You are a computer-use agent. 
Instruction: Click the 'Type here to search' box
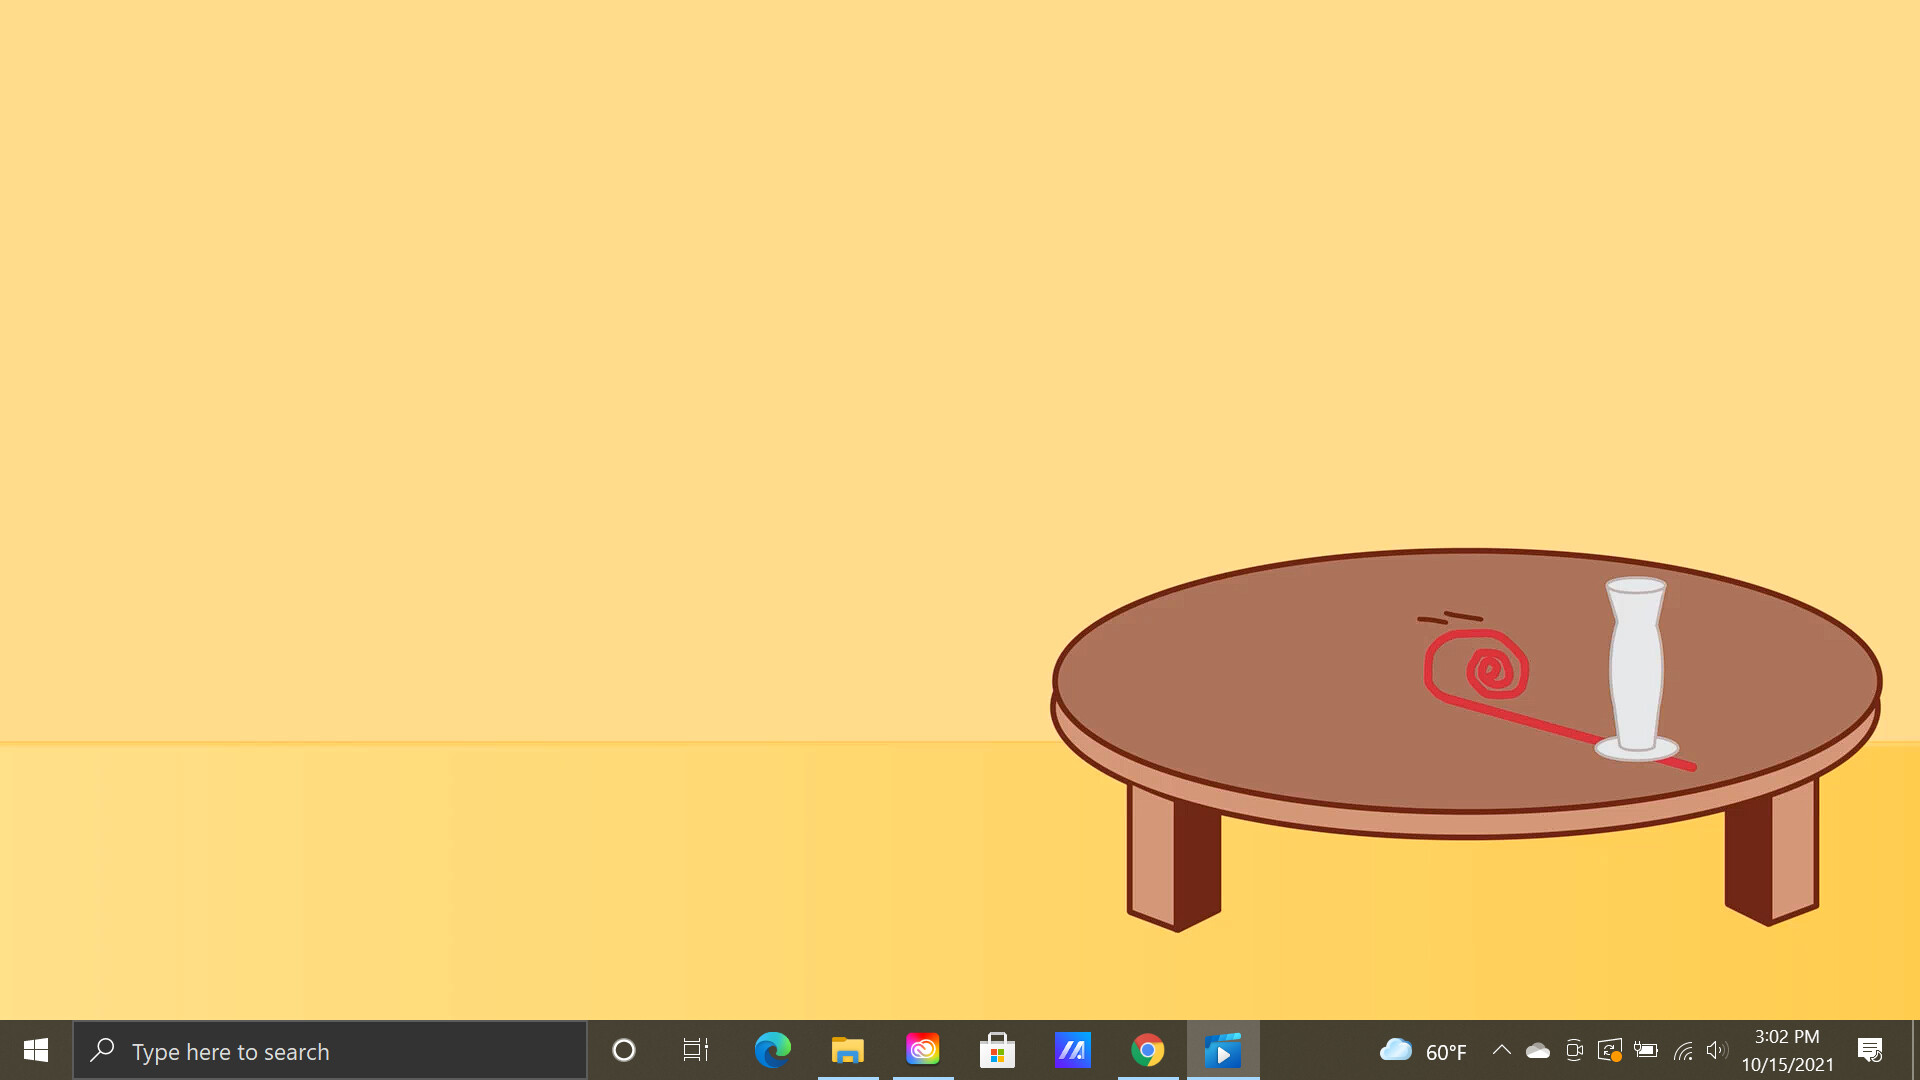[330, 1051]
